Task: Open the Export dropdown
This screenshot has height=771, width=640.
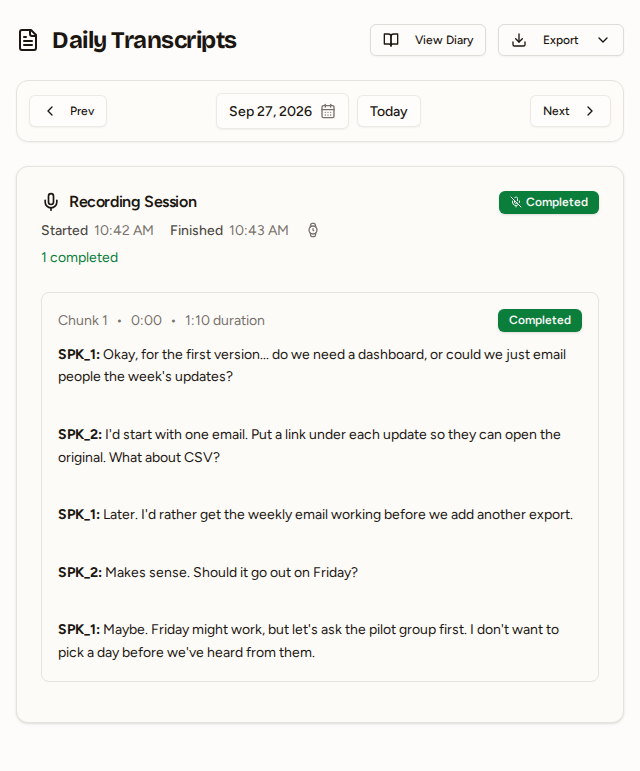Action: click(x=561, y=40)
